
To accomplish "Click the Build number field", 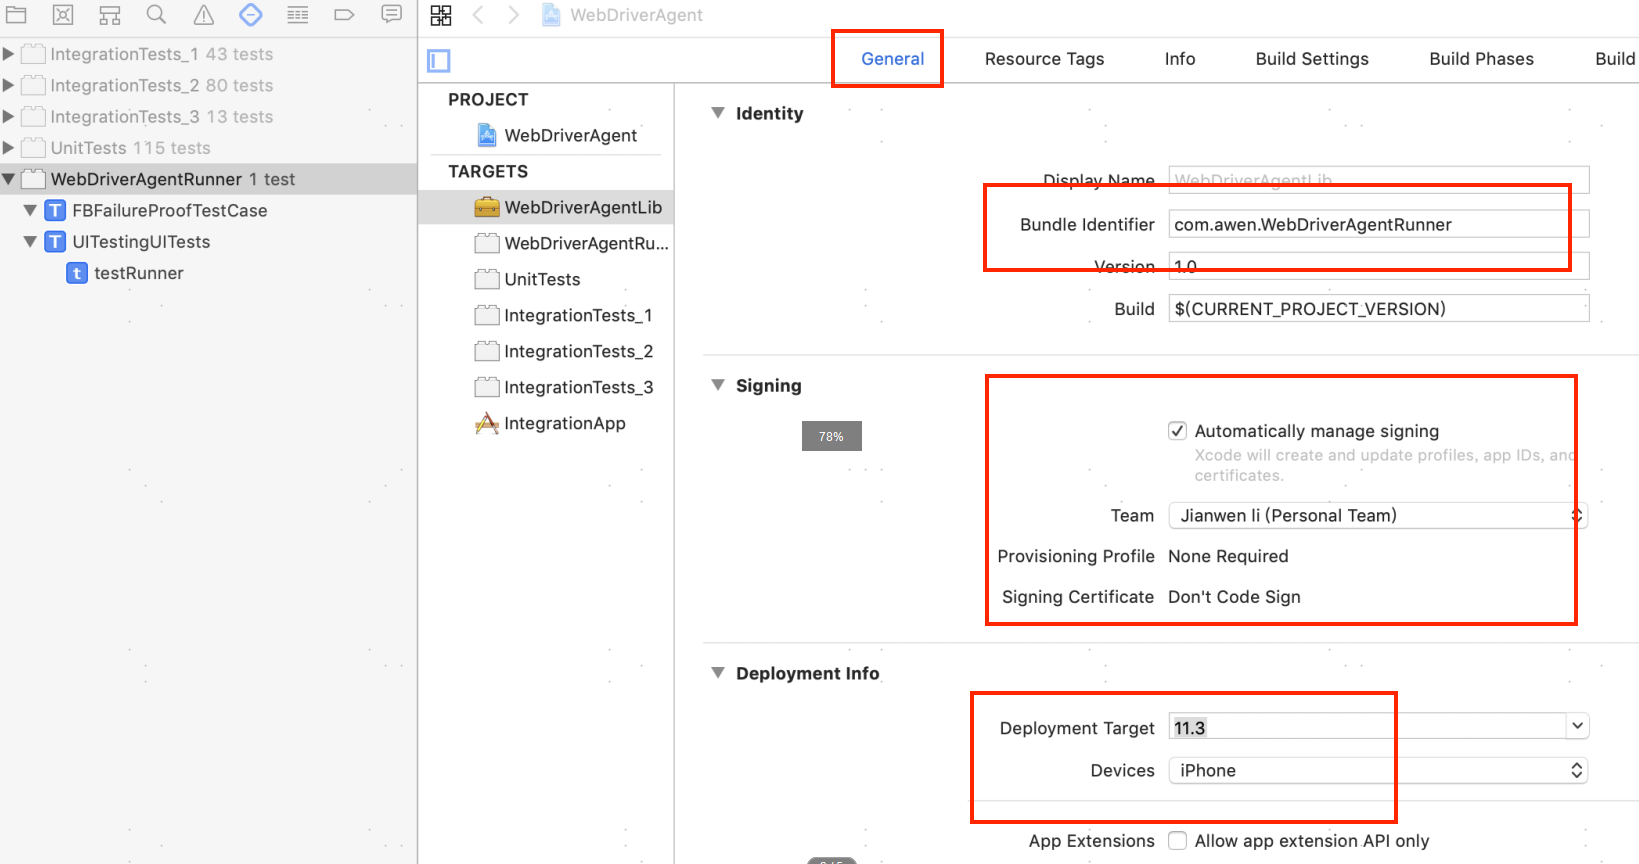I will point(1378,308).
